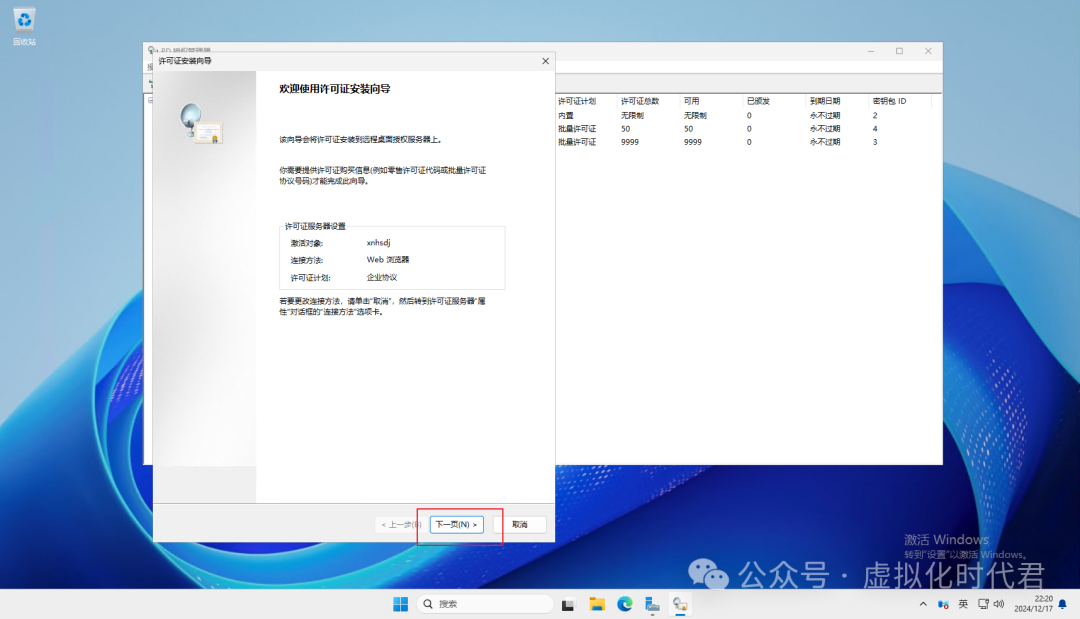Sort by the 许可证总数 column header
Screen dimensions: 1080x619
click(x=642, y=101)
